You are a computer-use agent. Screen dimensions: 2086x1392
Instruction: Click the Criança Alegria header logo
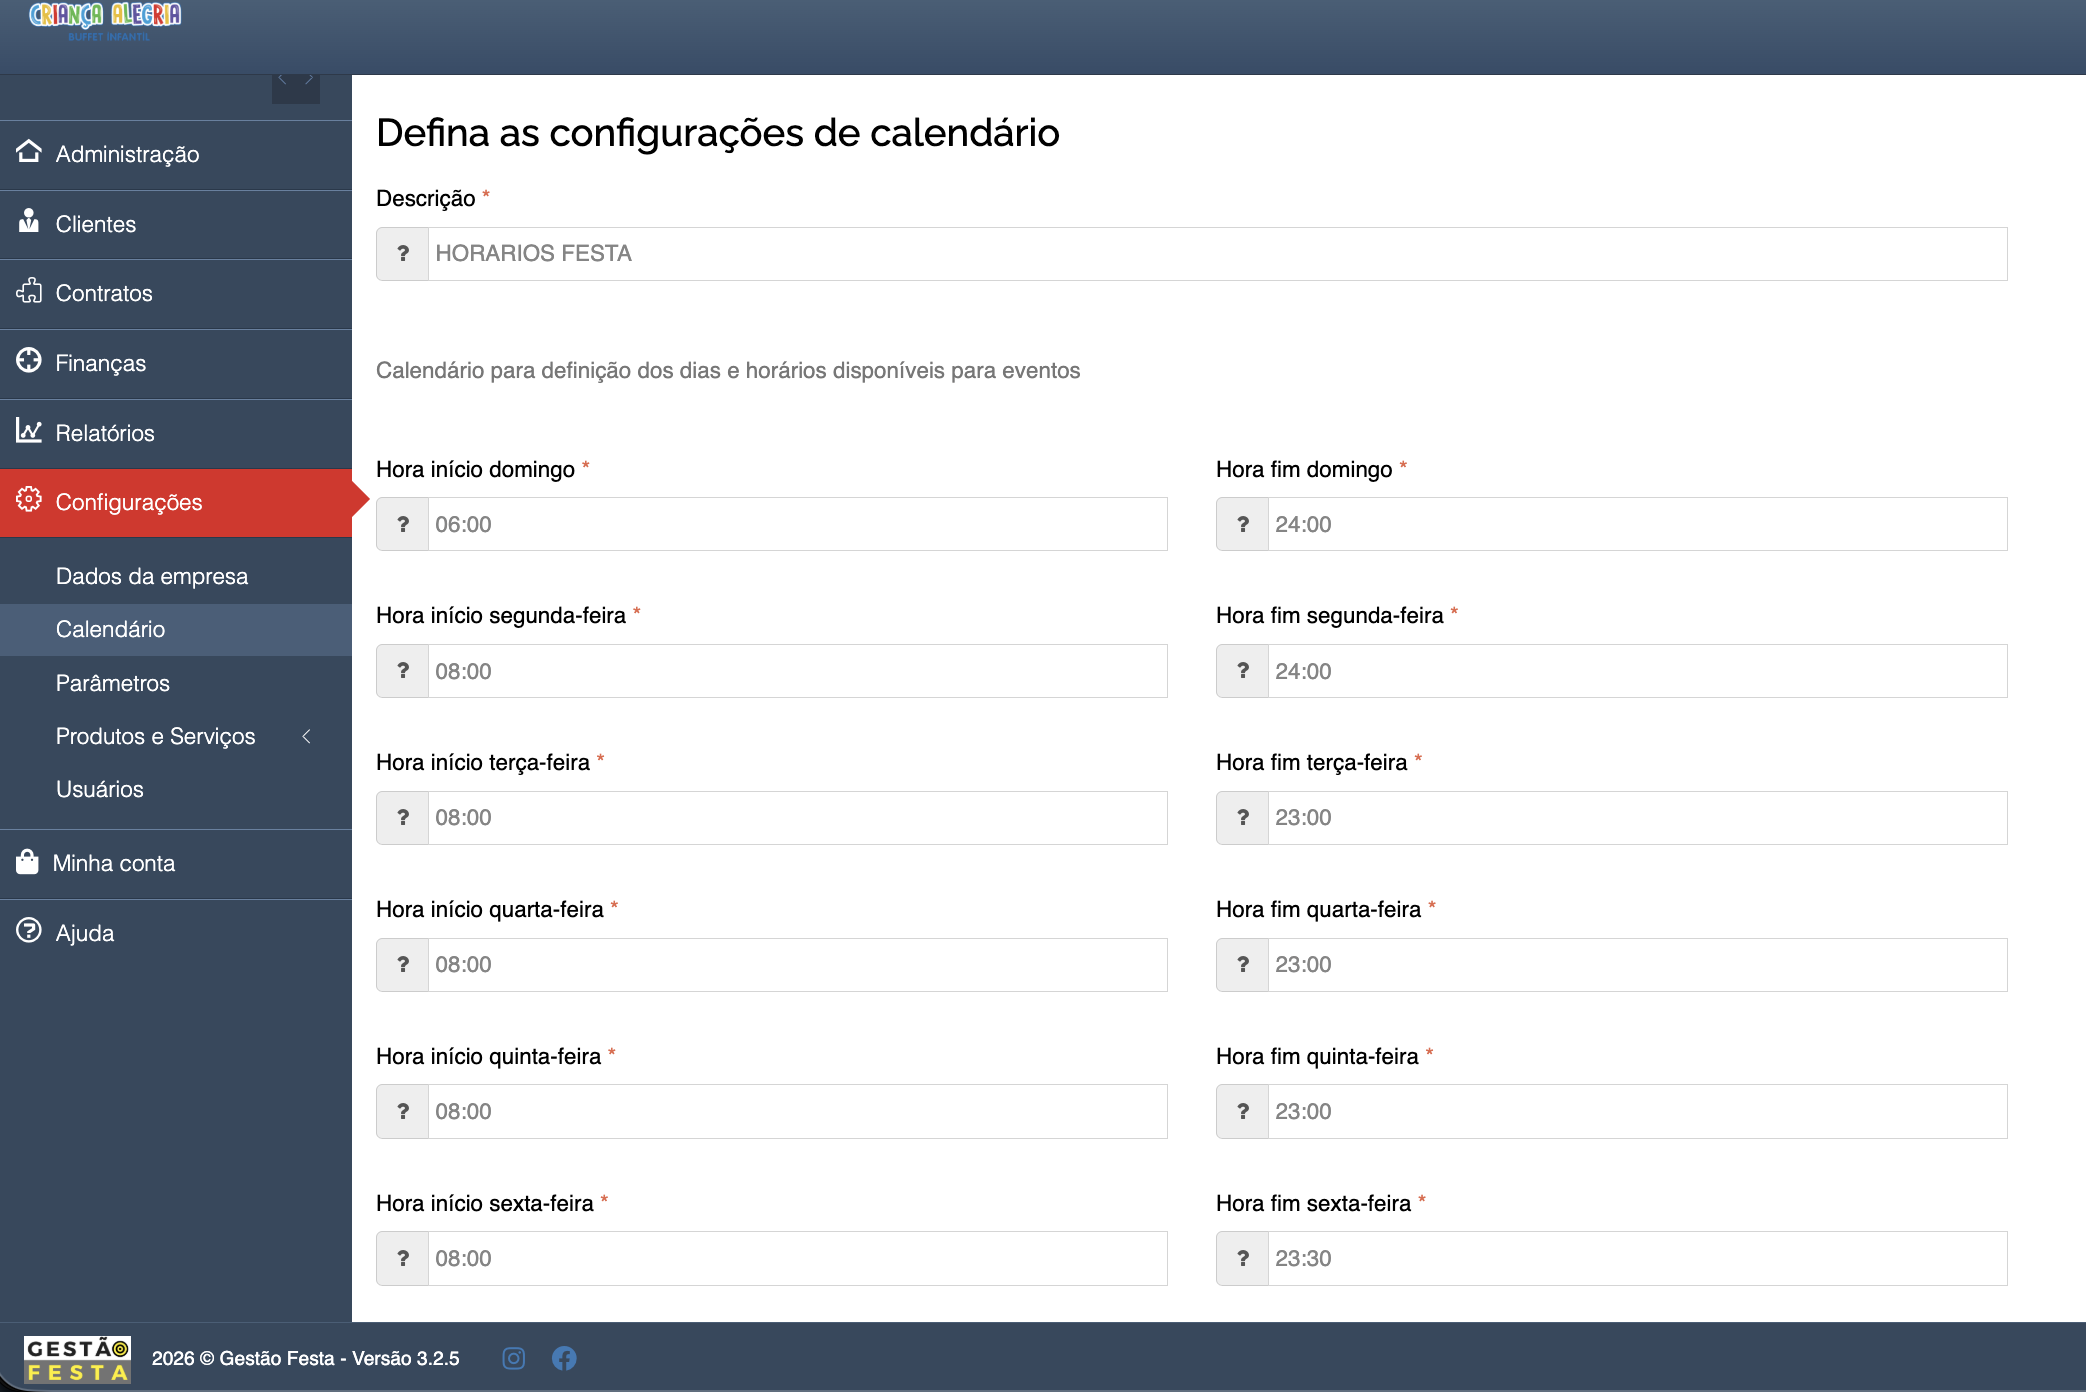click(105, 22)
